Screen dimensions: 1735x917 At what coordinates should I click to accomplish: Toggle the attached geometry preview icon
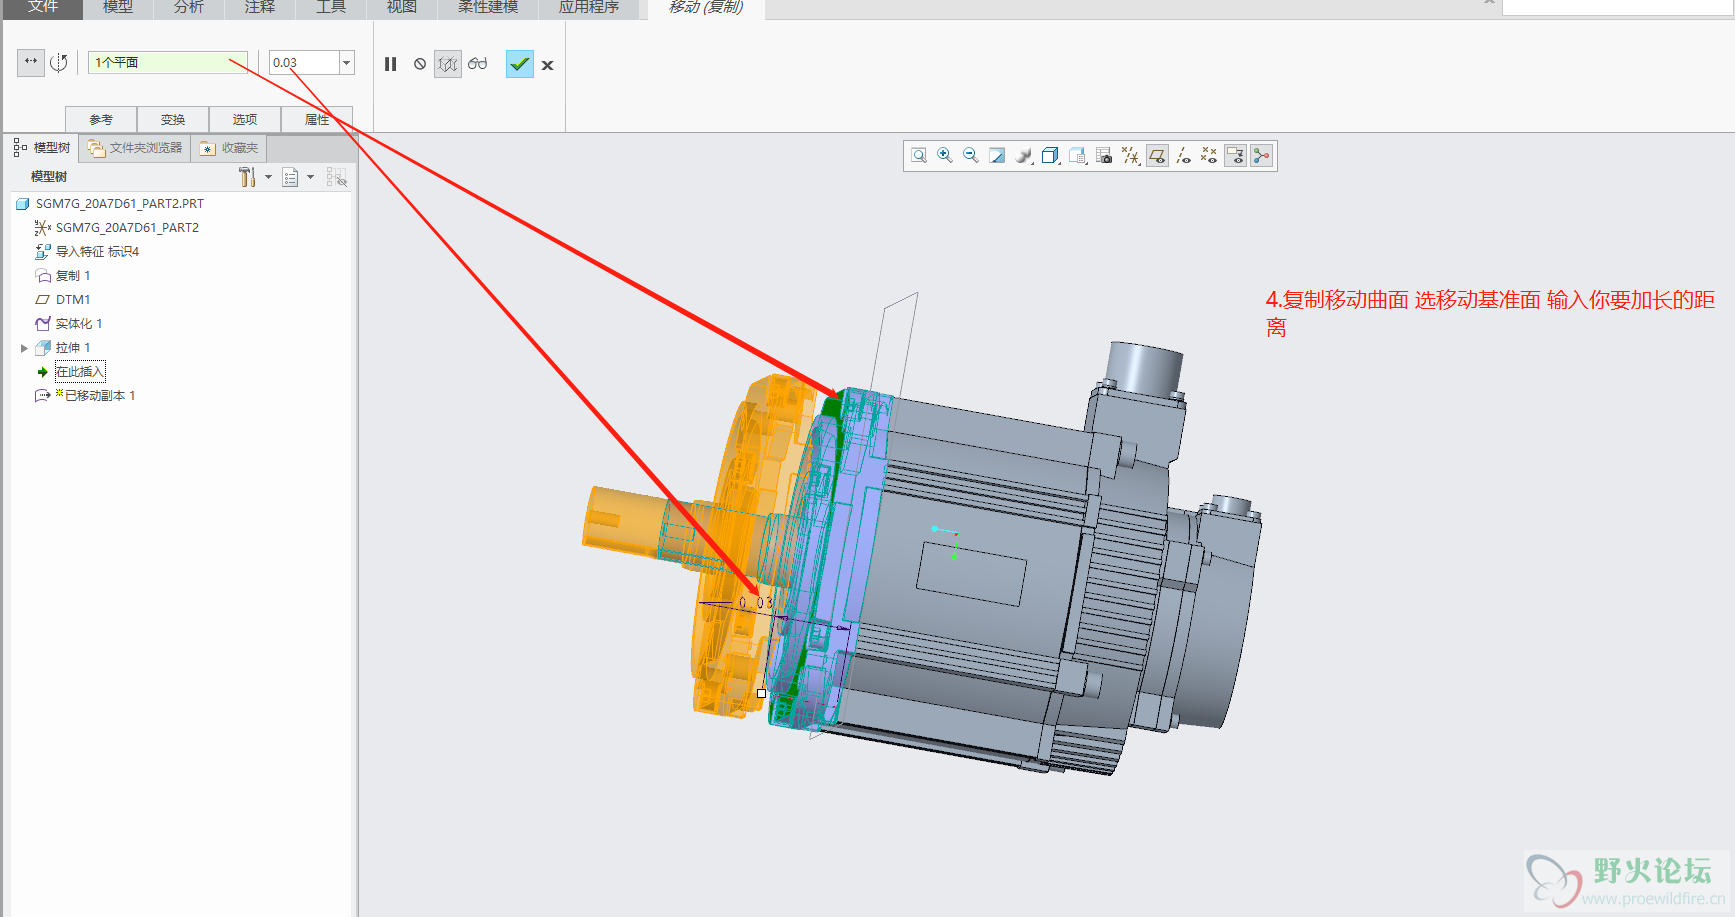tap(447, 64)
